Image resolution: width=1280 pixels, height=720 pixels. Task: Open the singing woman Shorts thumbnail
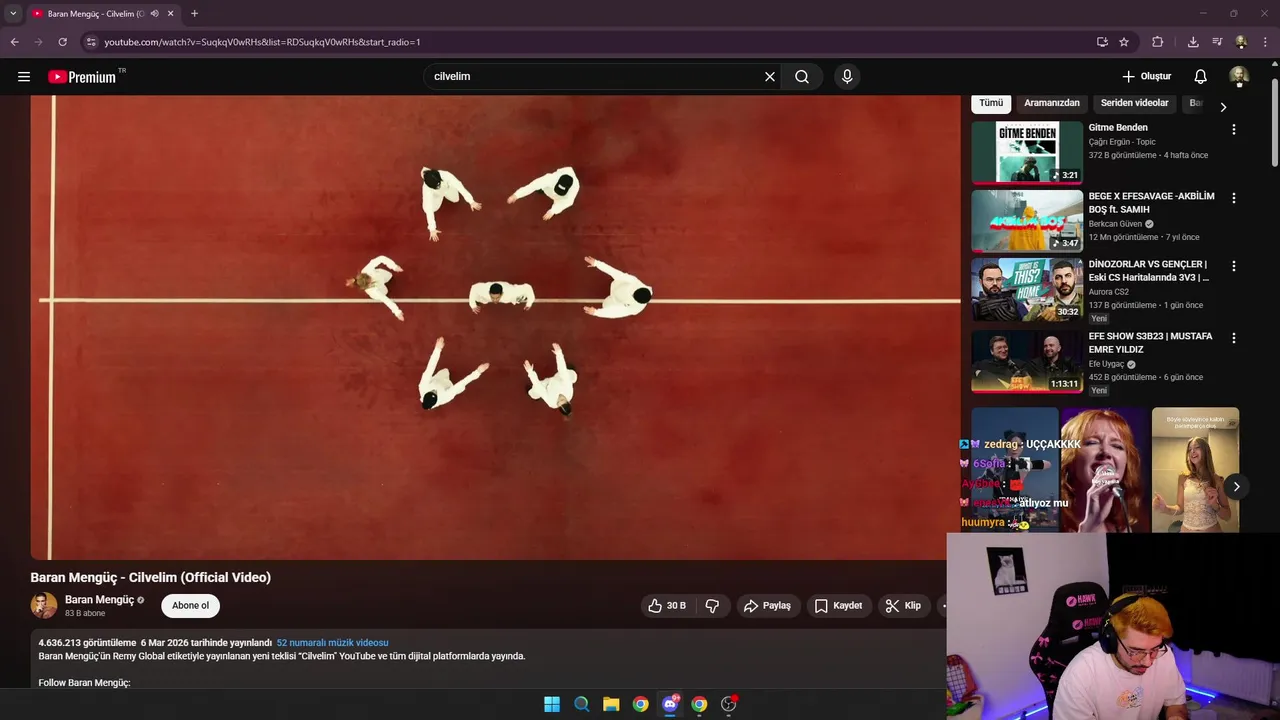pos(1104,469)
